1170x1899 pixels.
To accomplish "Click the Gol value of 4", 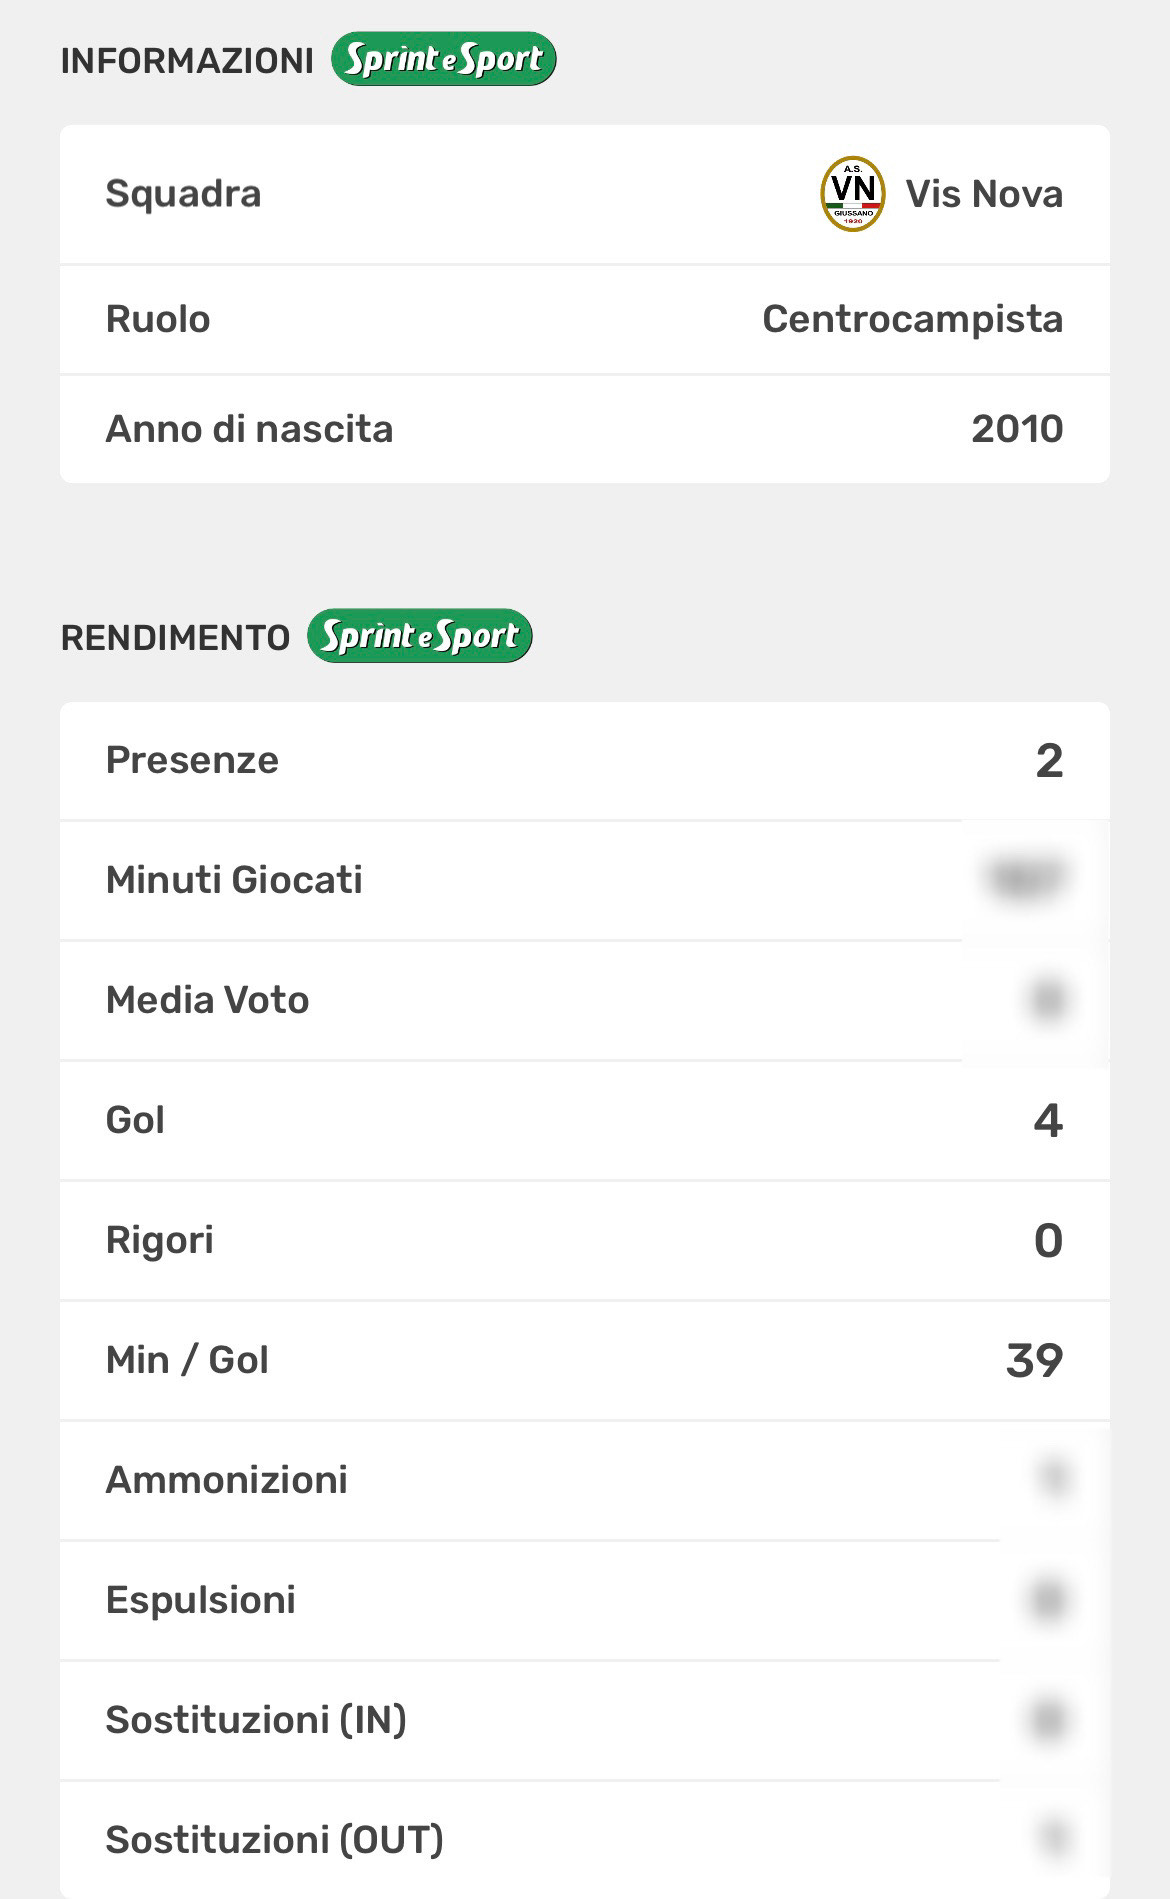I will point(1047,1120).
